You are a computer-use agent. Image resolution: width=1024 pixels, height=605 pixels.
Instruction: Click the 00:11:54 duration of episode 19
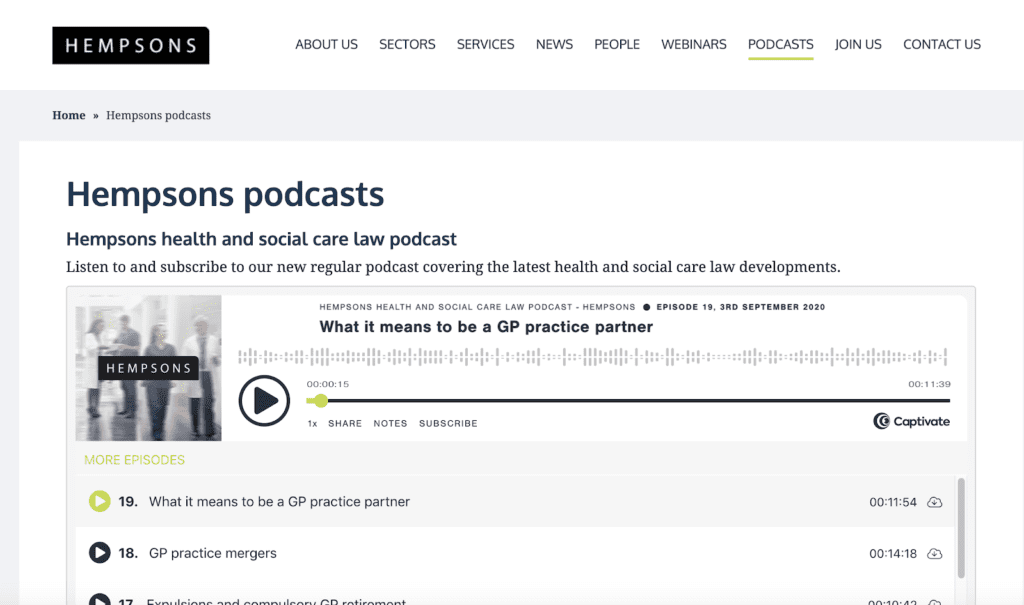tap(893, 502)
